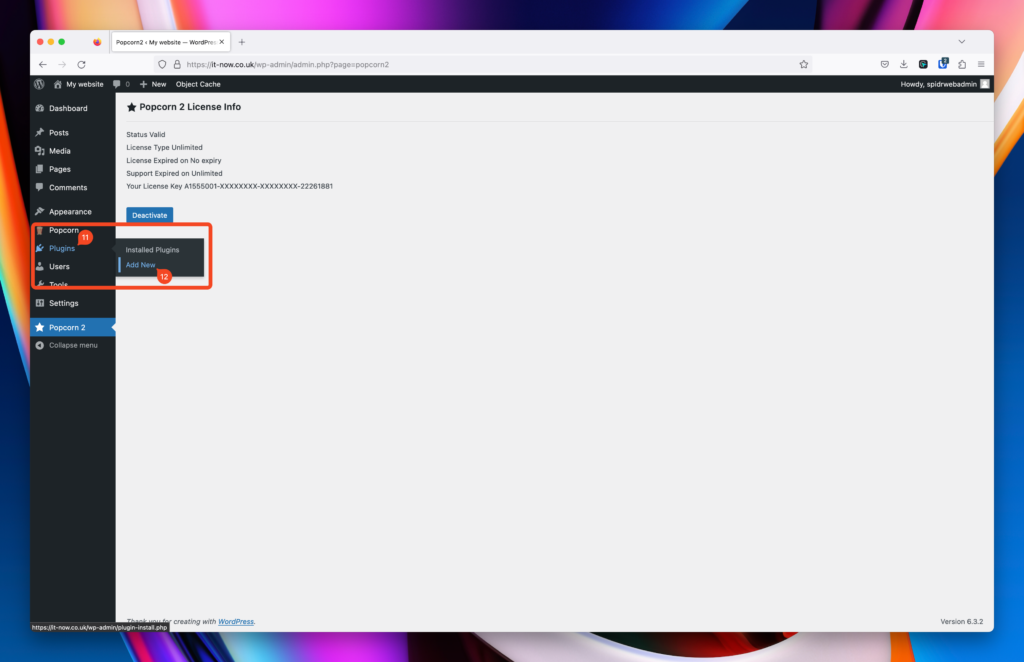Image resolution: width=1024 pixels, height=662 pixels.
Task: Open Object Cache in the admin bar
Action: pos(198,84)
